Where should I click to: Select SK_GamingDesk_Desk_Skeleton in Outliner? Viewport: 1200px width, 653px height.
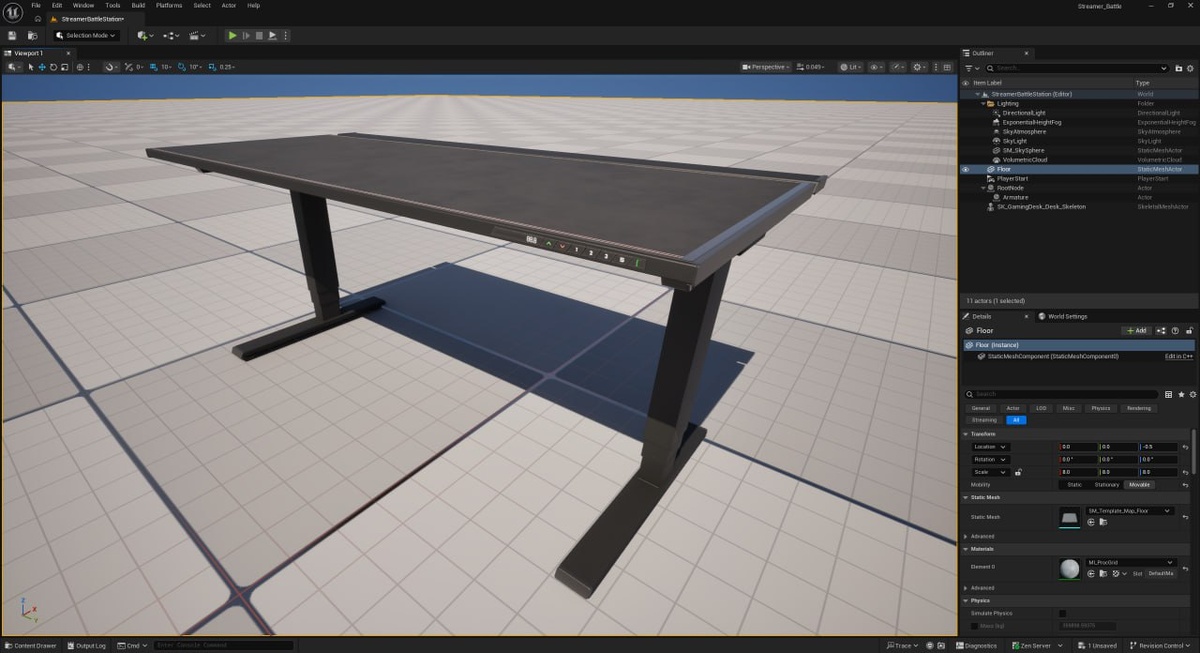[x=1041, y=207]
